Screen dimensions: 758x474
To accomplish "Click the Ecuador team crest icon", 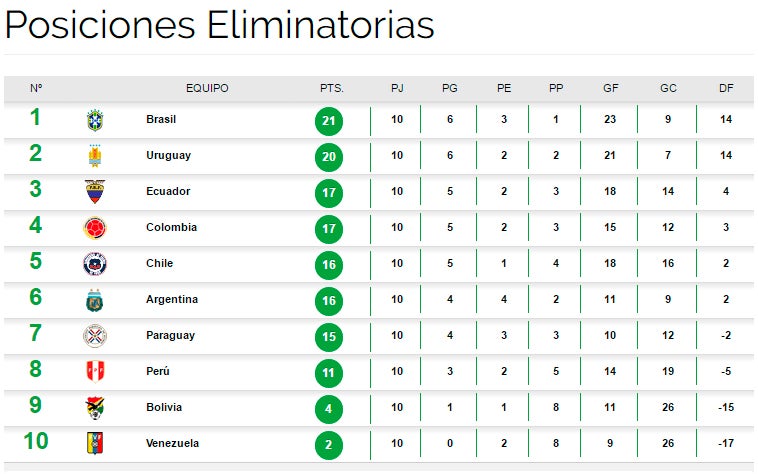I will pos(95,192).
